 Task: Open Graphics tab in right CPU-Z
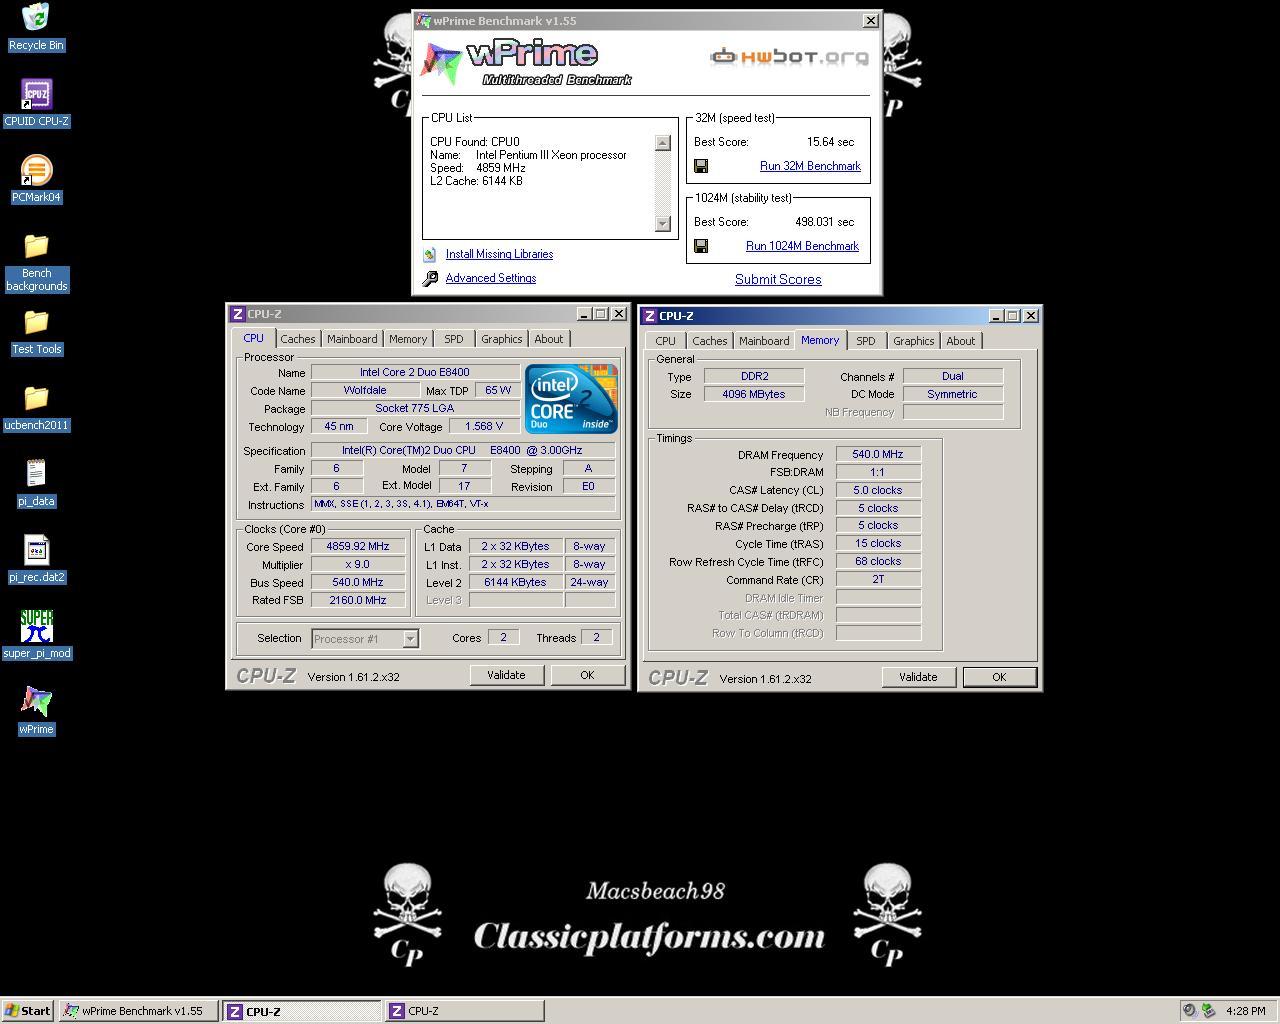coord(913,341)
